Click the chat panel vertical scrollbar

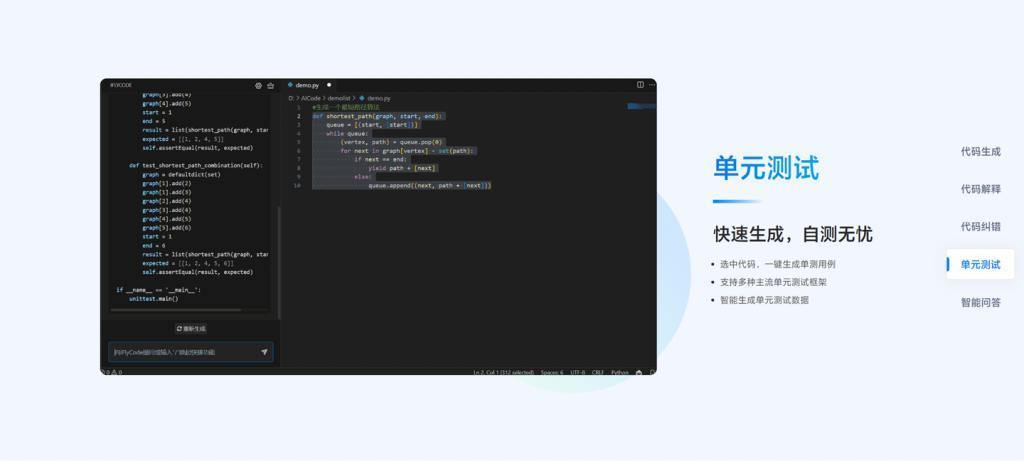tap(280, 263)
